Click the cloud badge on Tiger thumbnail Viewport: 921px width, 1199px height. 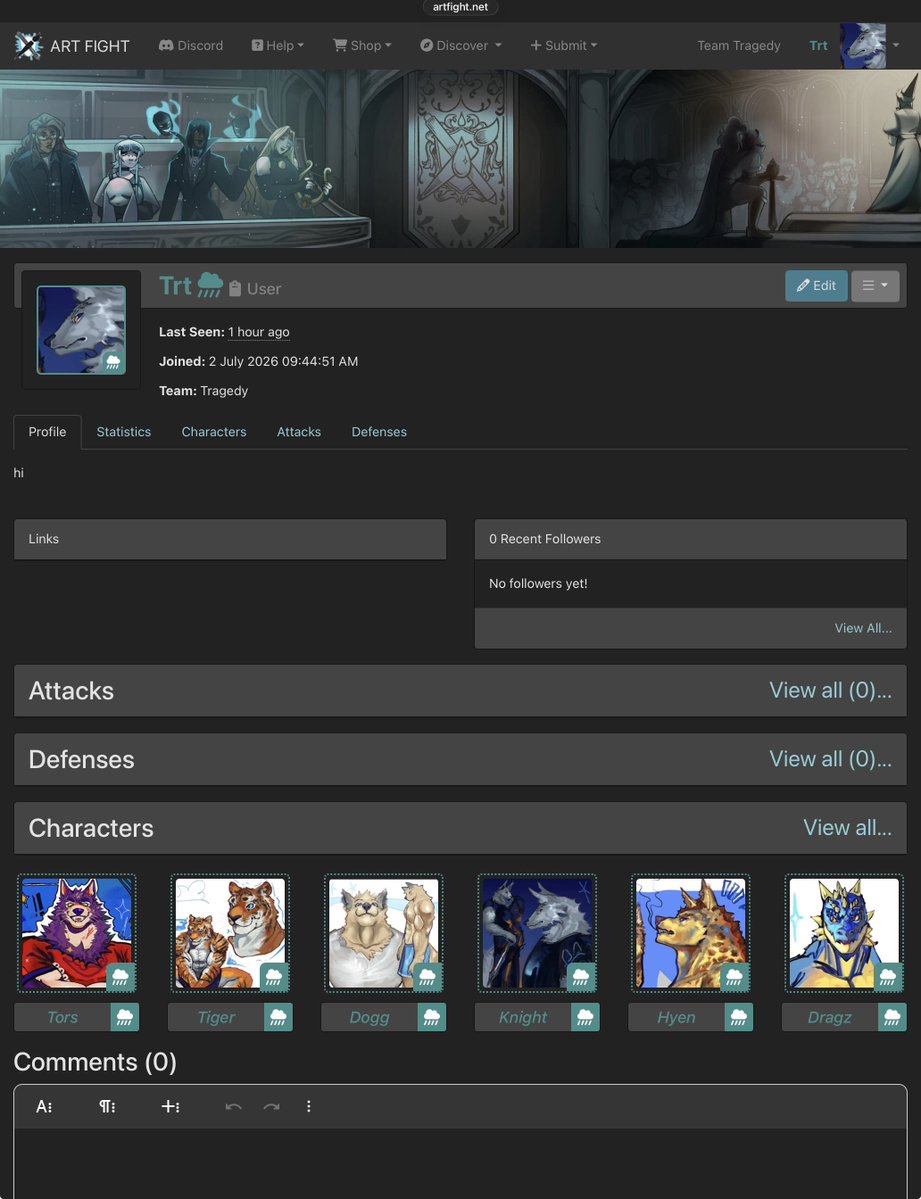(x=274, y=977)
